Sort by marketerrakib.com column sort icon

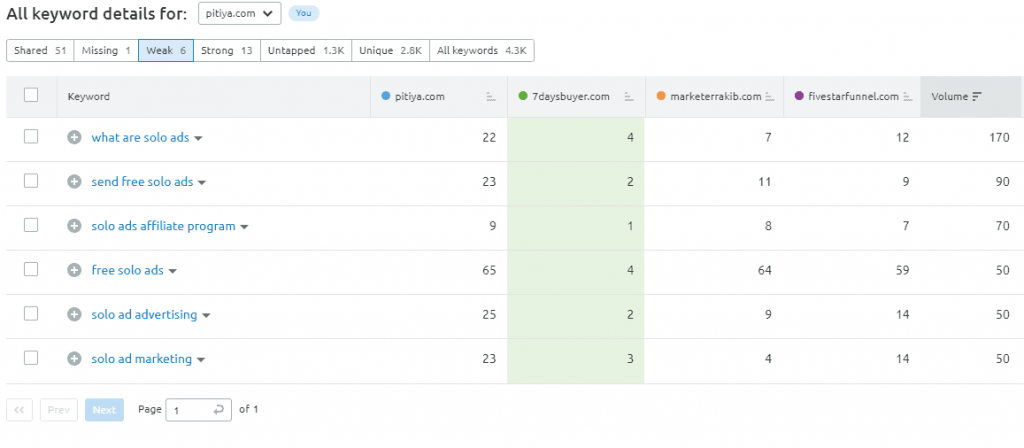769,97
